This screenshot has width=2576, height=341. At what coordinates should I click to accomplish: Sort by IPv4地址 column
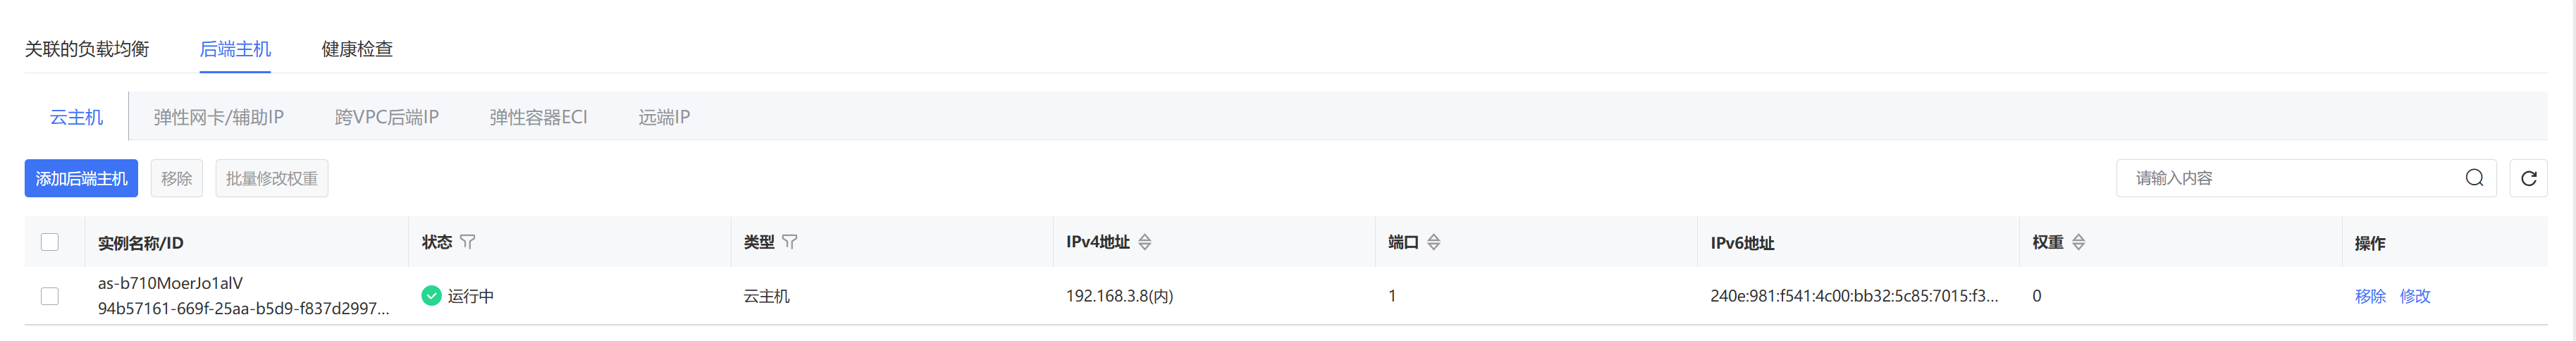[x=1145, y=242]
